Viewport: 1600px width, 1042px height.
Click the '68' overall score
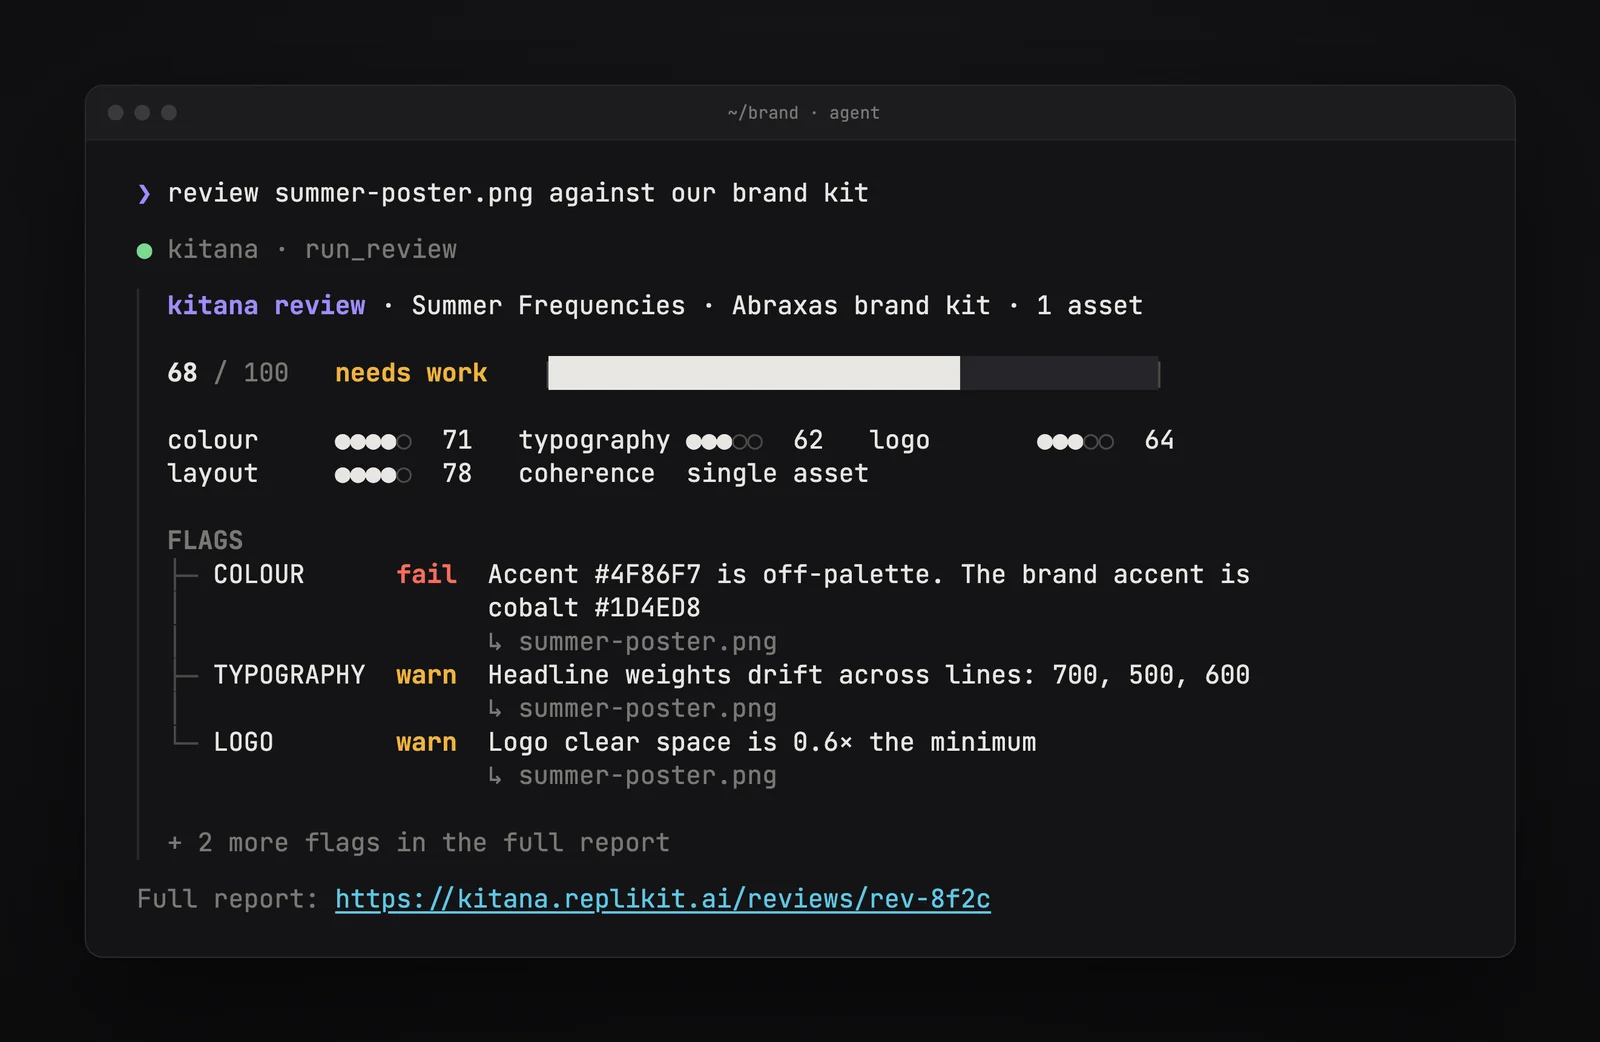tap(182, 373)
